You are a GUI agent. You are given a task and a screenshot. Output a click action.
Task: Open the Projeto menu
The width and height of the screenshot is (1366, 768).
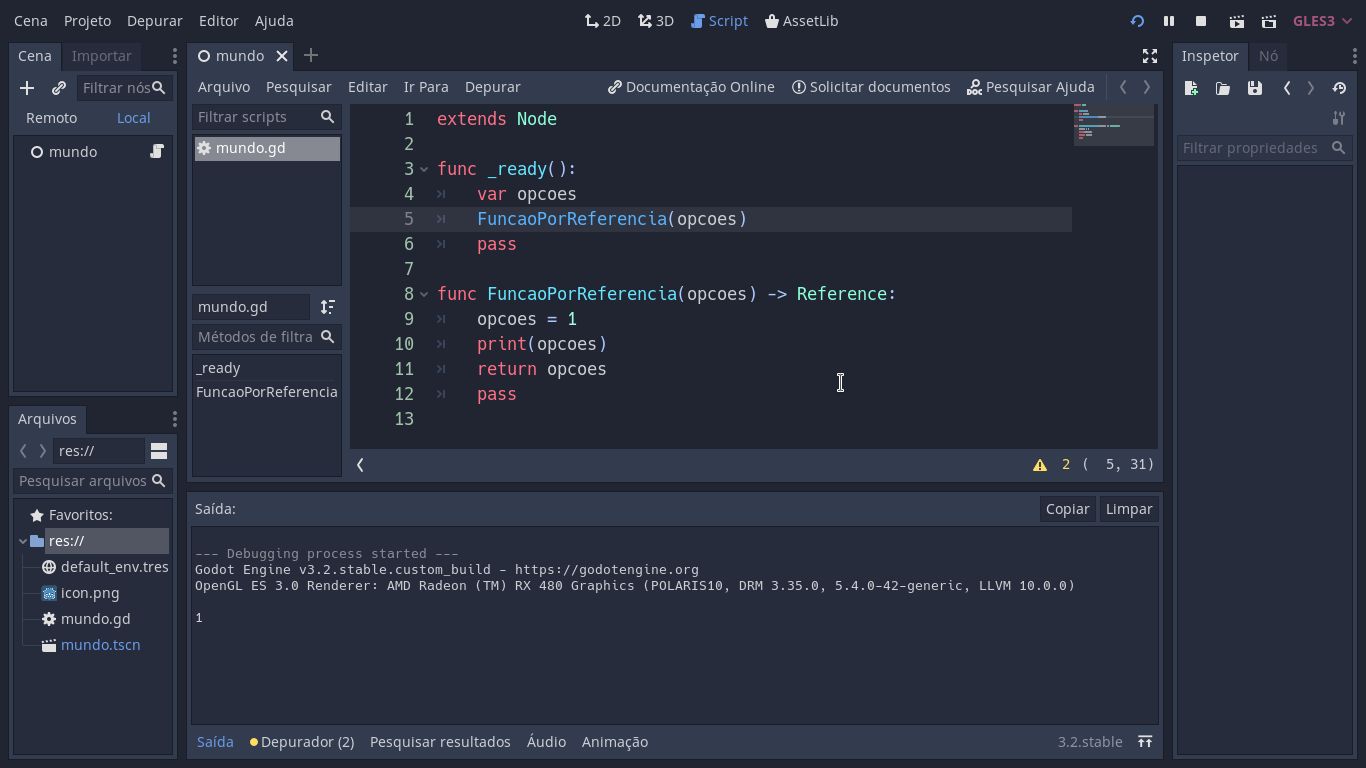[x=87, y=21]
